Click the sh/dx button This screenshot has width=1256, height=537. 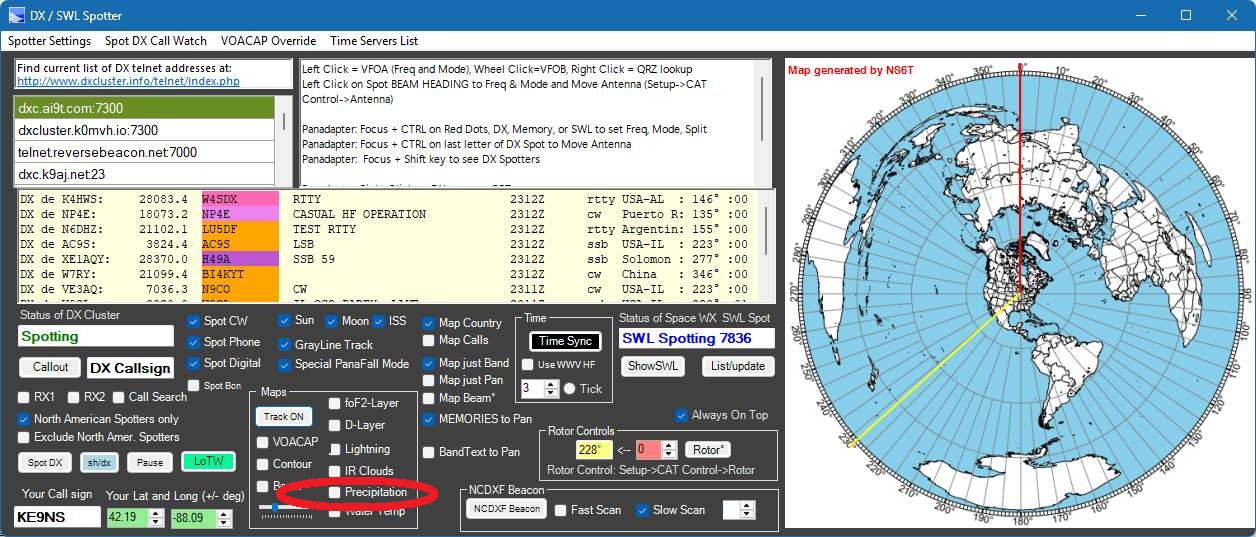click(99, 462)
